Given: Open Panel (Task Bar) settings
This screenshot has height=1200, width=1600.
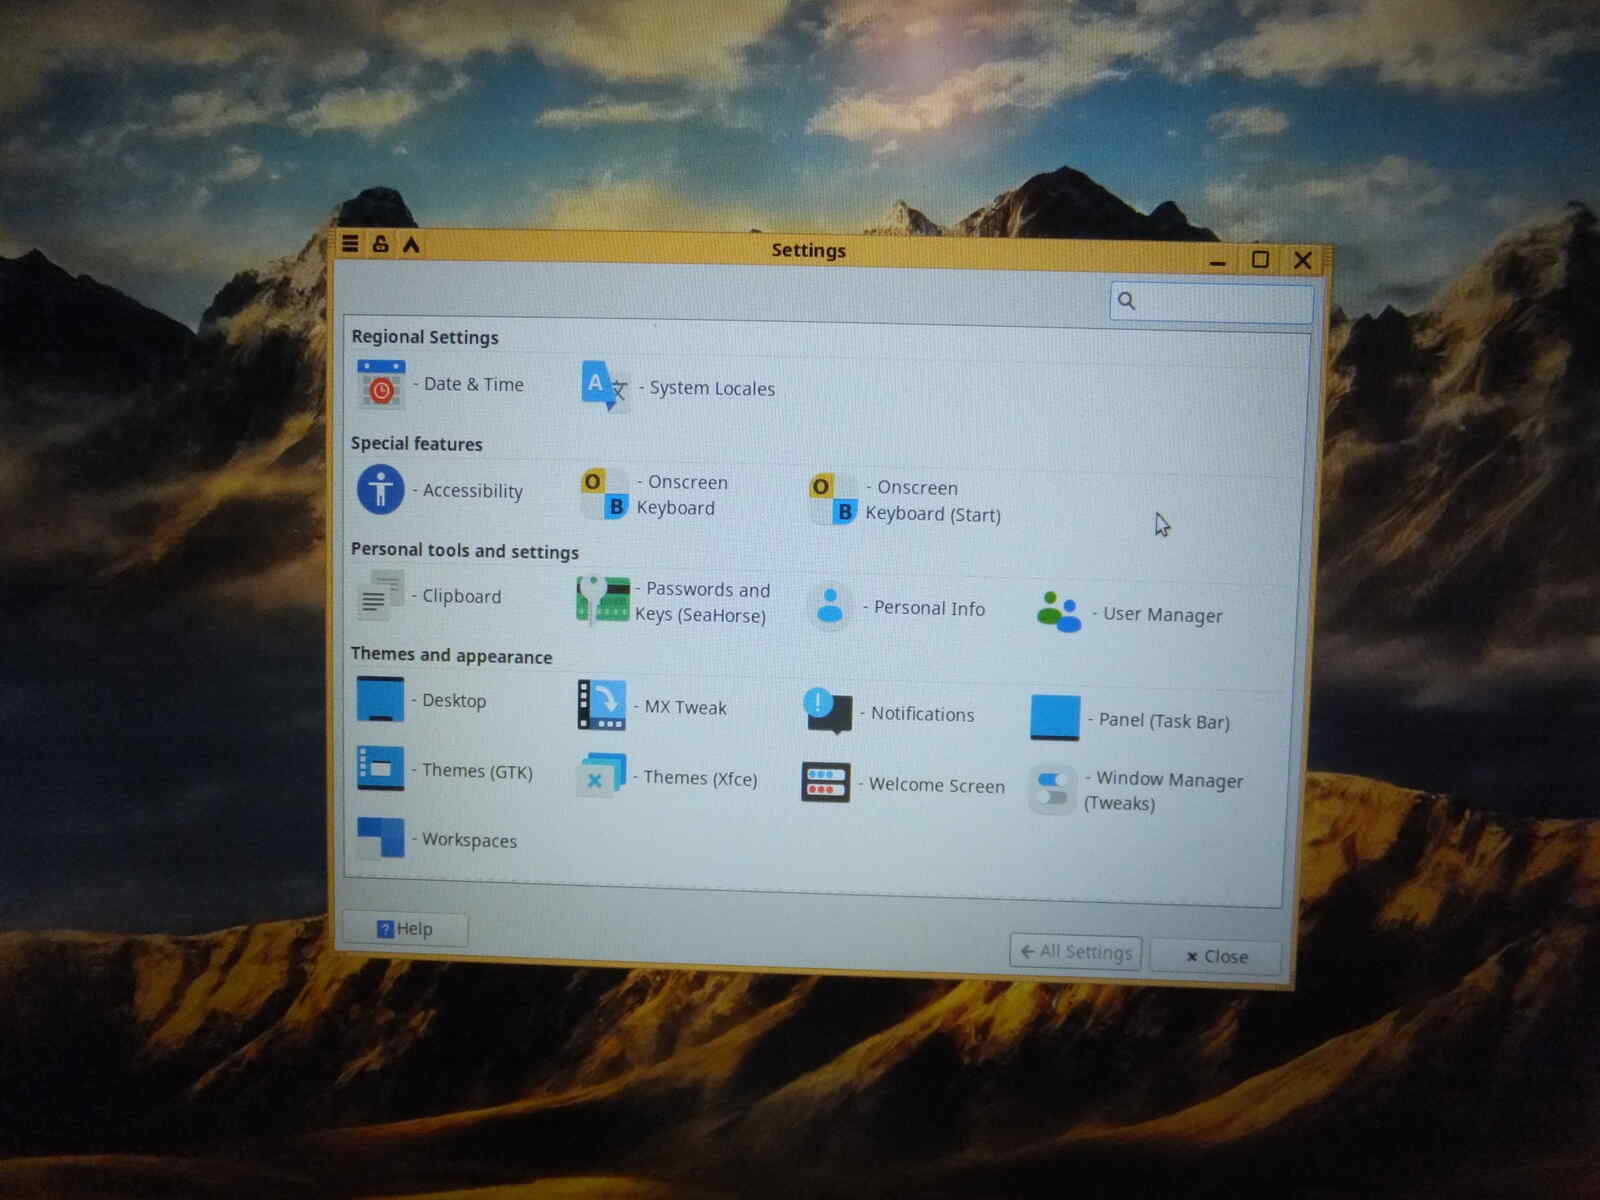Looking at the screenshot, I should pyautogui.click(x=1130, y=719).
